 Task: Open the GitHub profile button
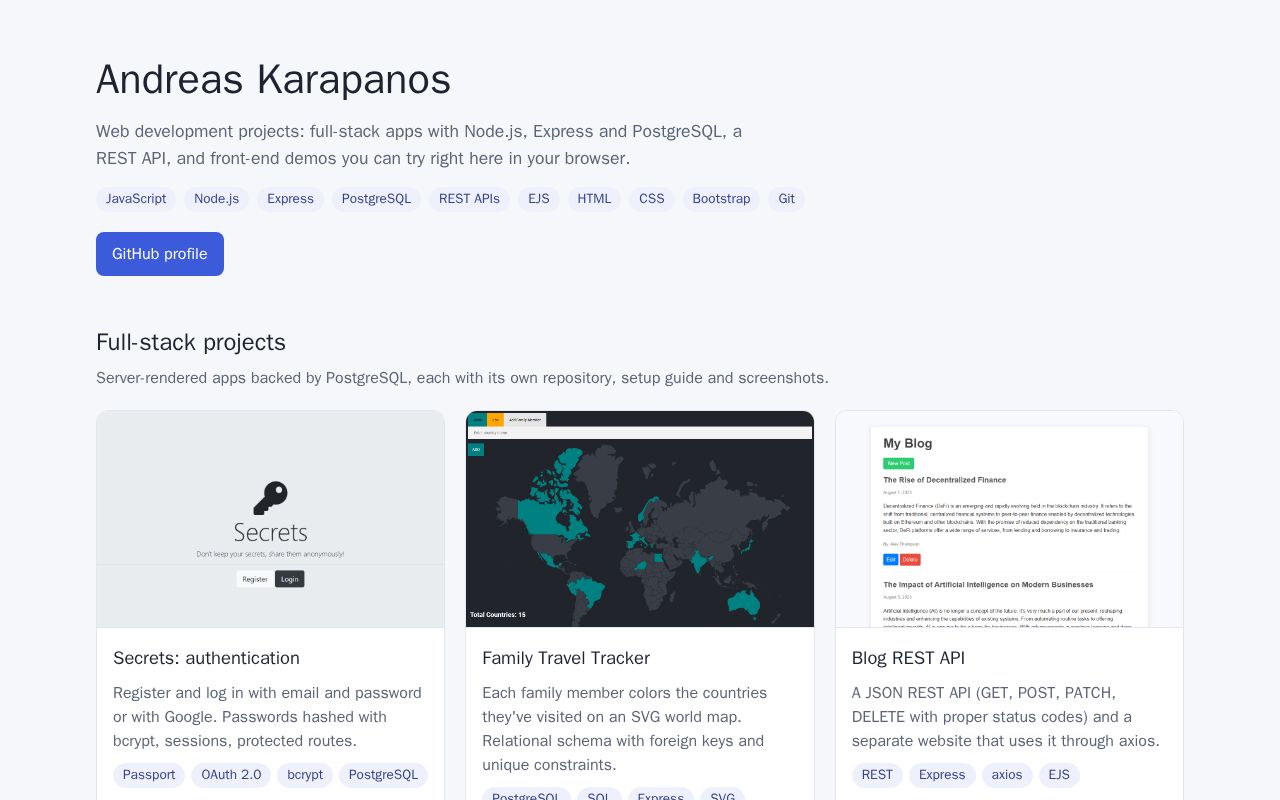(160, 254)
